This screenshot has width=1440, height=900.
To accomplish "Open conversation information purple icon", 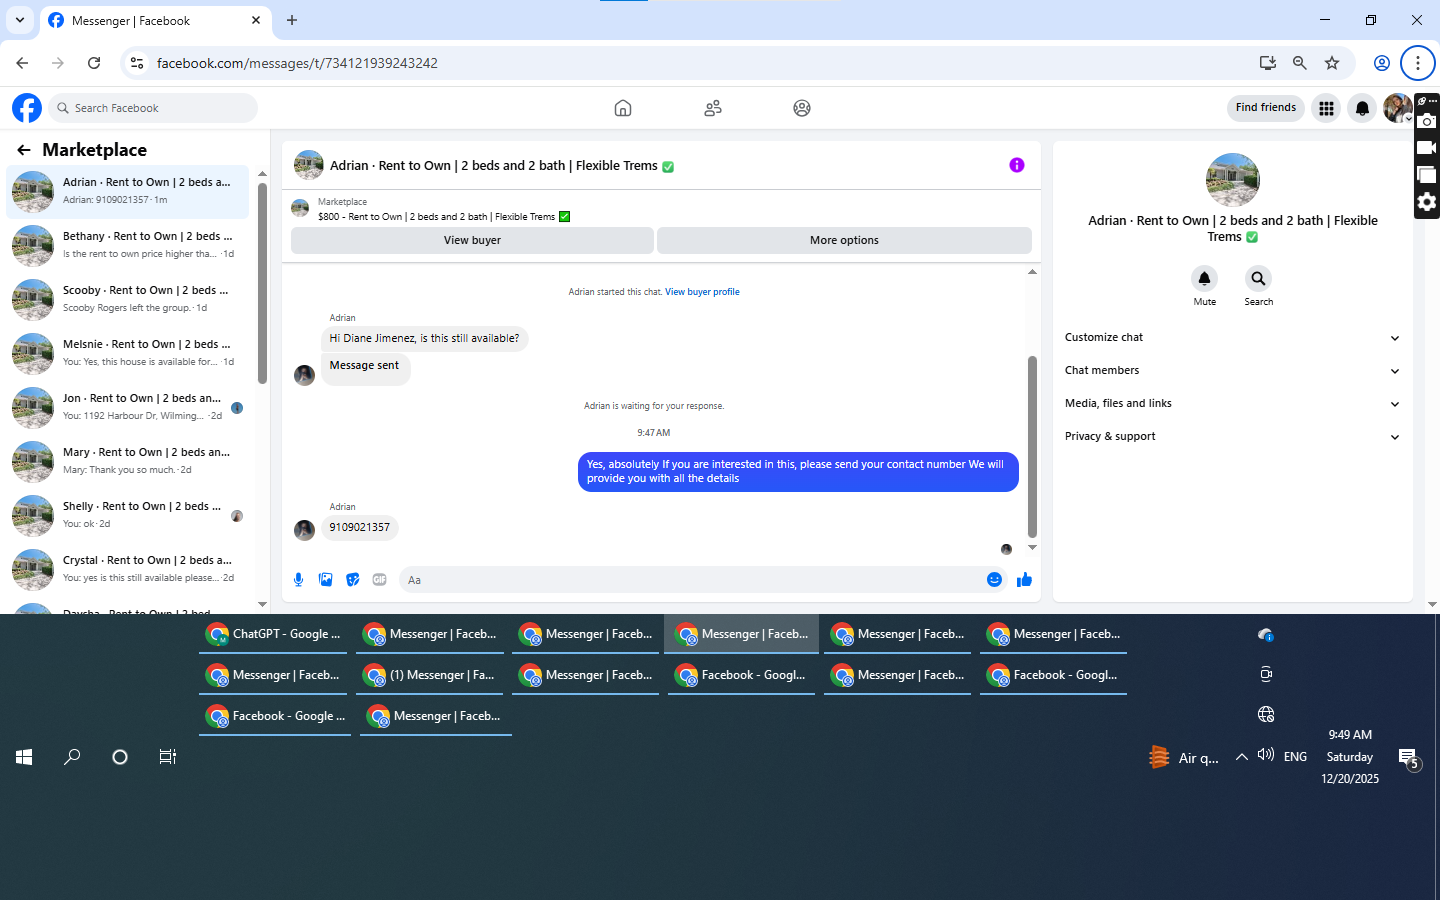I will click(1017, 165).
